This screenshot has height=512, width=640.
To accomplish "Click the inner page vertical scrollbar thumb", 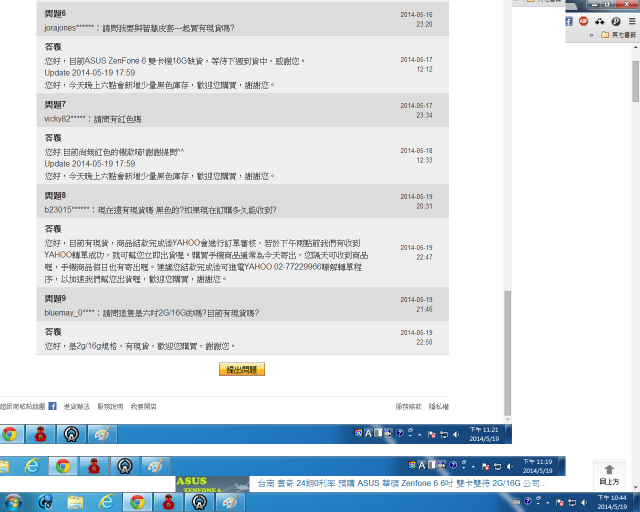I will (x=507, y=353).
